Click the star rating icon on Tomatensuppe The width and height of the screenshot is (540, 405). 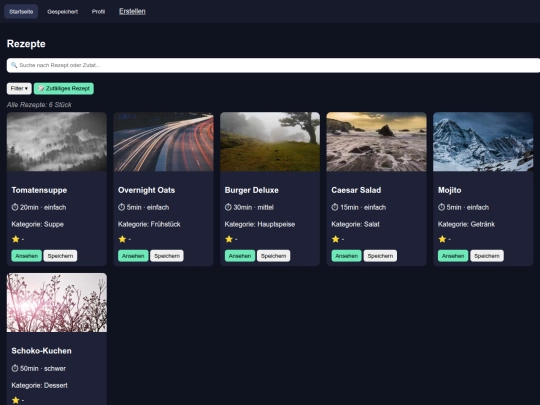[x=15, y=239]
